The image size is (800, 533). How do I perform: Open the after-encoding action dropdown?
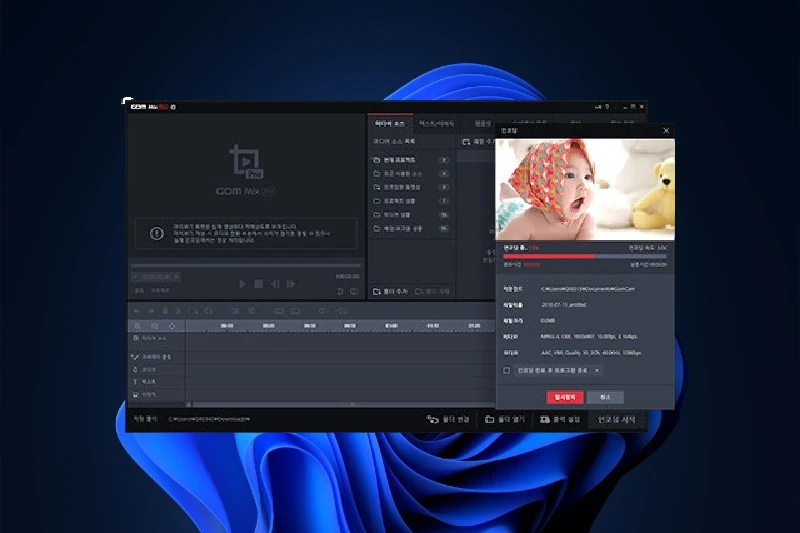point(597,370)
